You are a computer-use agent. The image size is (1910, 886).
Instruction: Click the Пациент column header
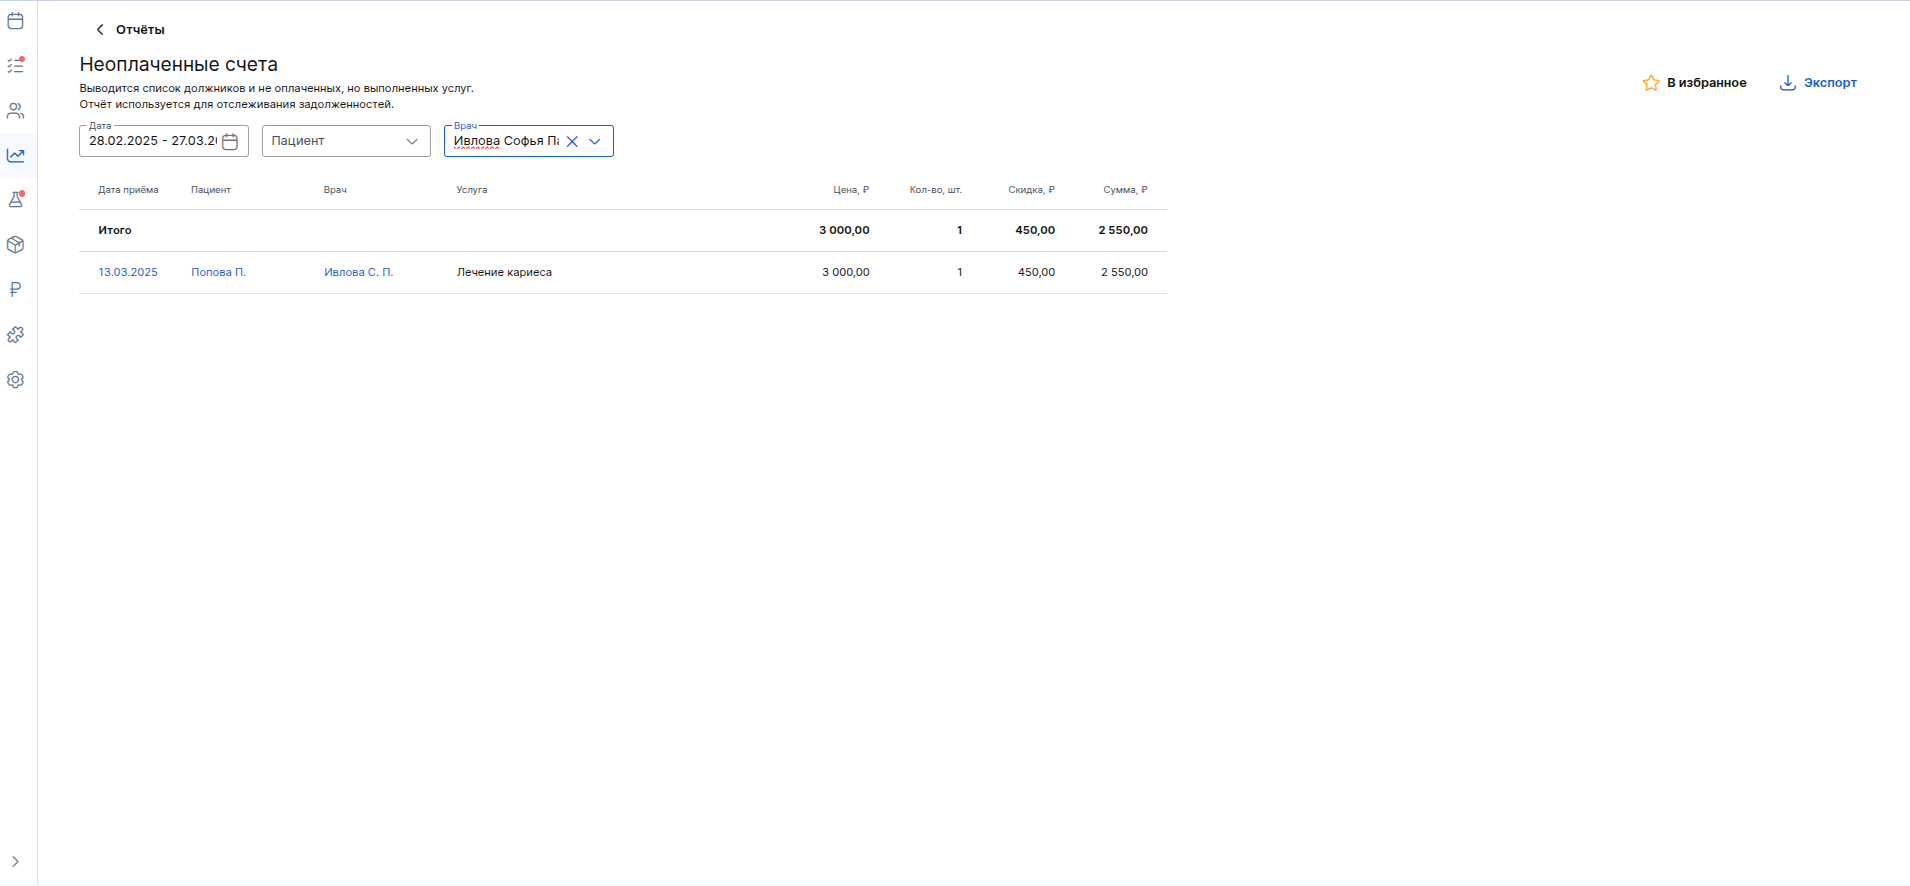coord(211,190)
